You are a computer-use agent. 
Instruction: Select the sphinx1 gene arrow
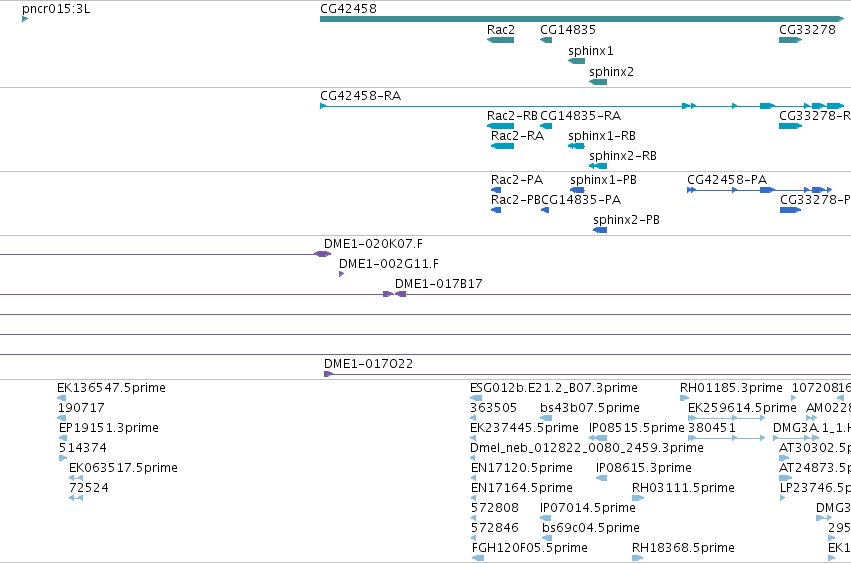(x=576, y=61)
